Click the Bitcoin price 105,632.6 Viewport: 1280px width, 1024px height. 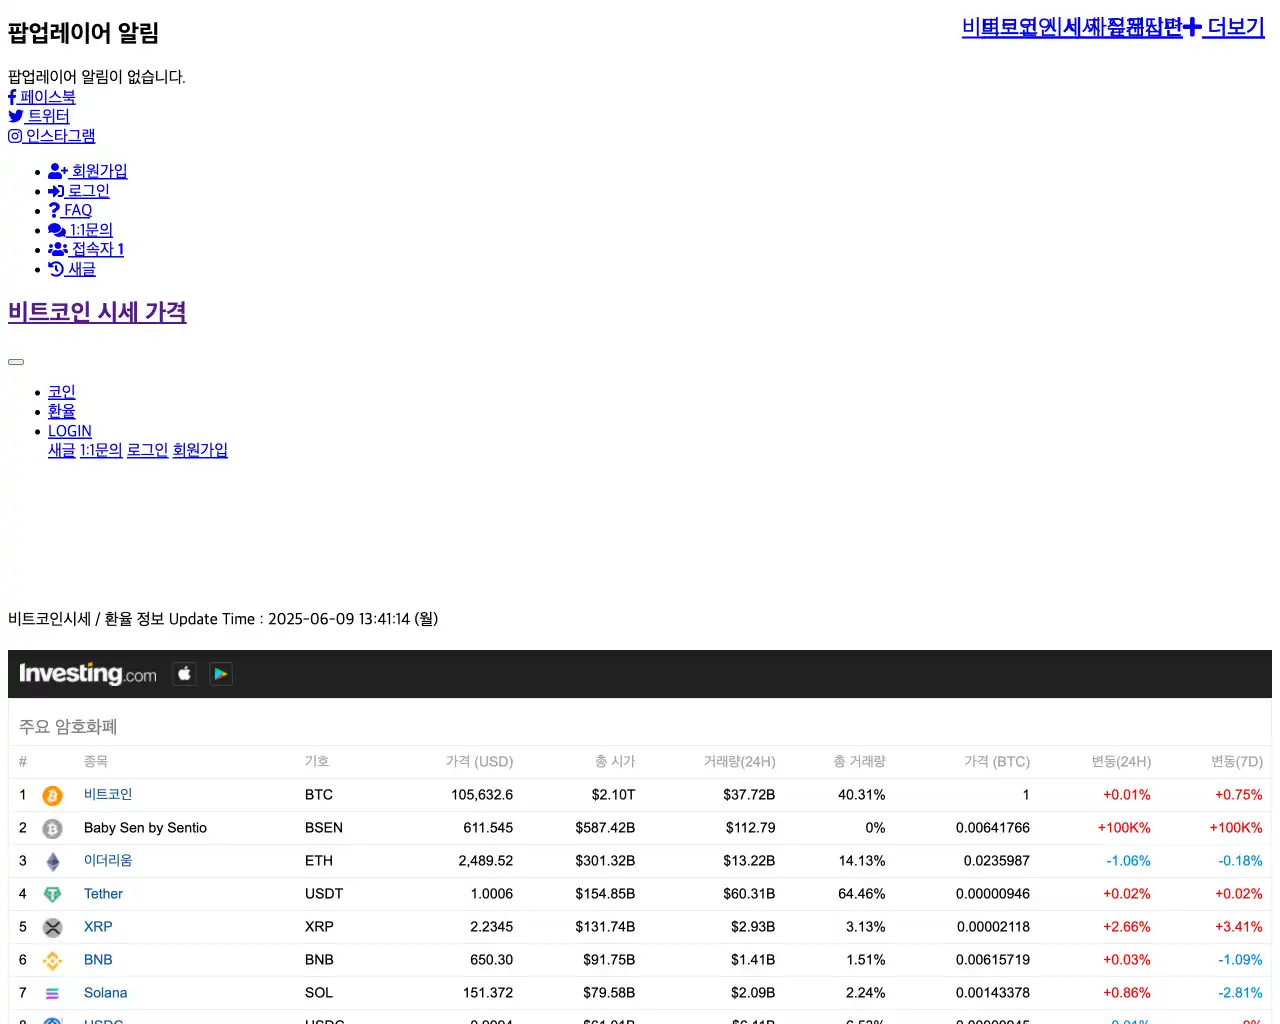point(482,795)
